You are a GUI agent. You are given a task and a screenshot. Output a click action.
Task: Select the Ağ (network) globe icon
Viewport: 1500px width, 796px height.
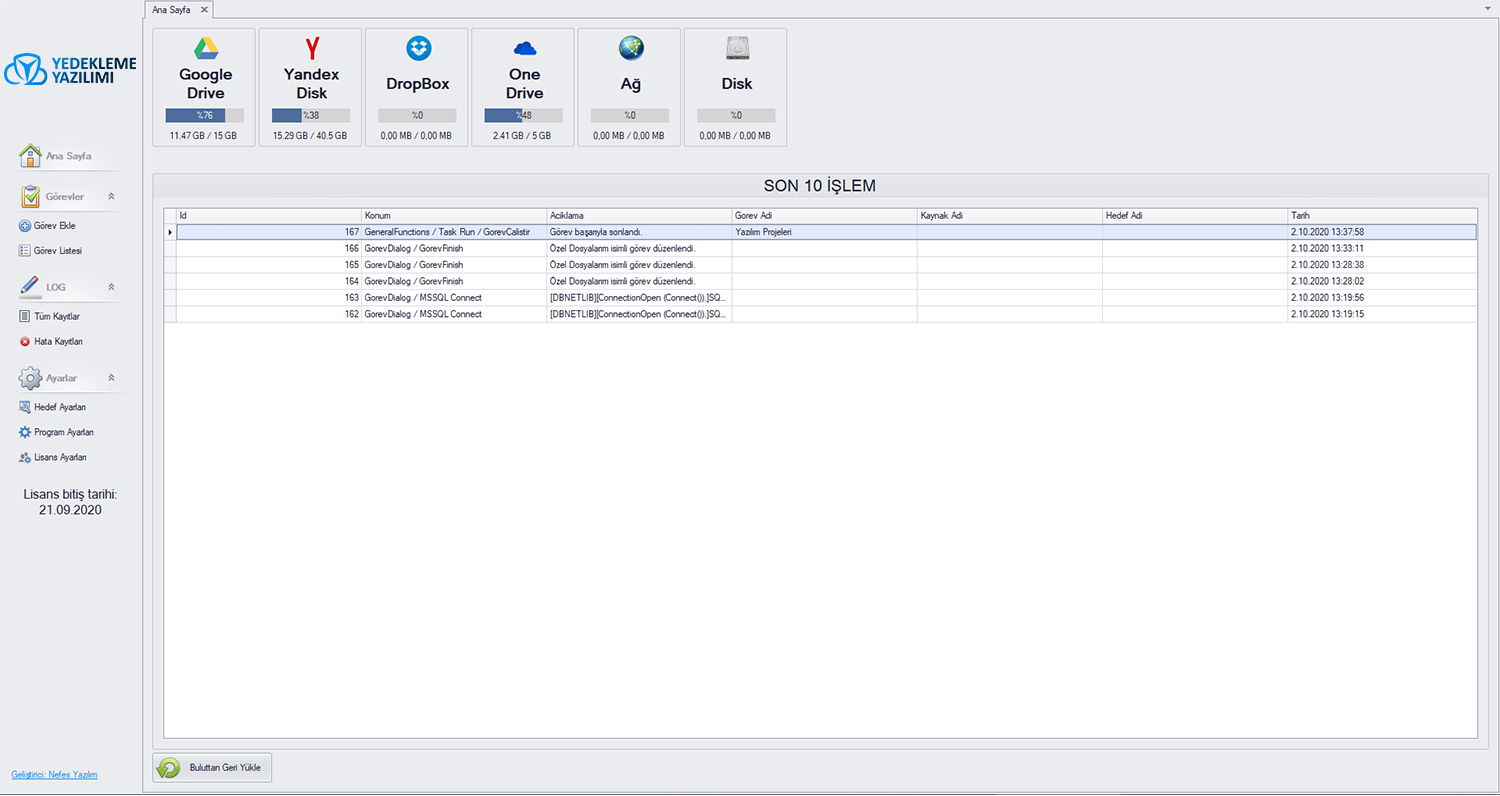tap(629, 46)
